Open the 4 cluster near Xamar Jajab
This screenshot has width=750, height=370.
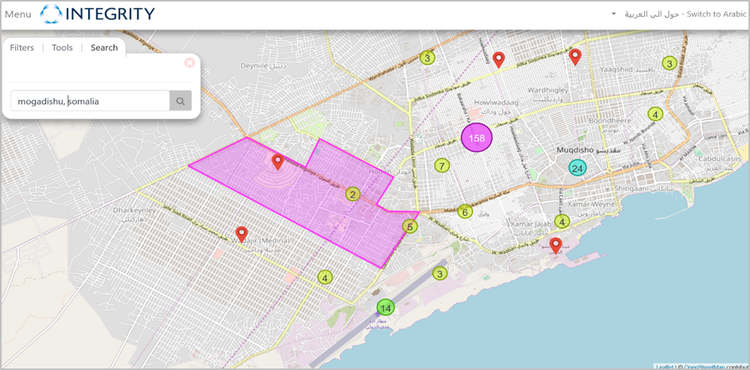(562, 222)
